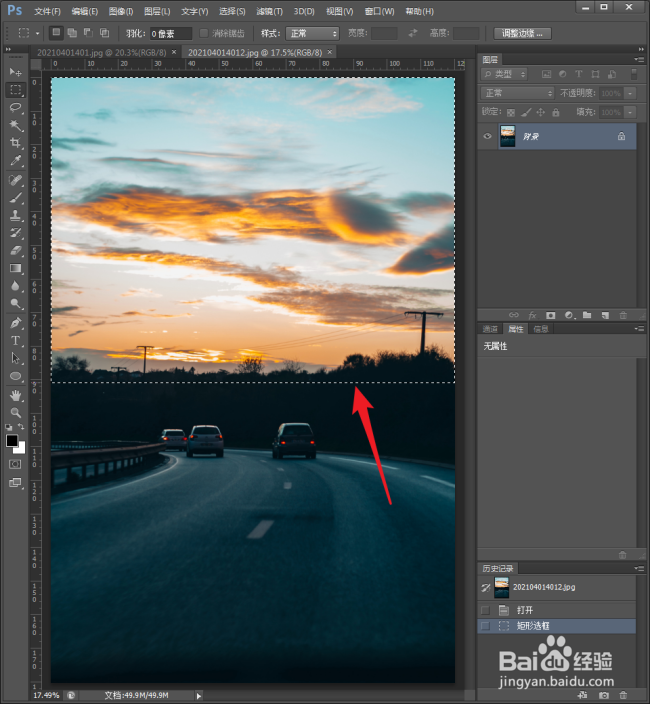Open the History panel flyout menu
Viewport: 650px width, 704px height.
(639, 568)
